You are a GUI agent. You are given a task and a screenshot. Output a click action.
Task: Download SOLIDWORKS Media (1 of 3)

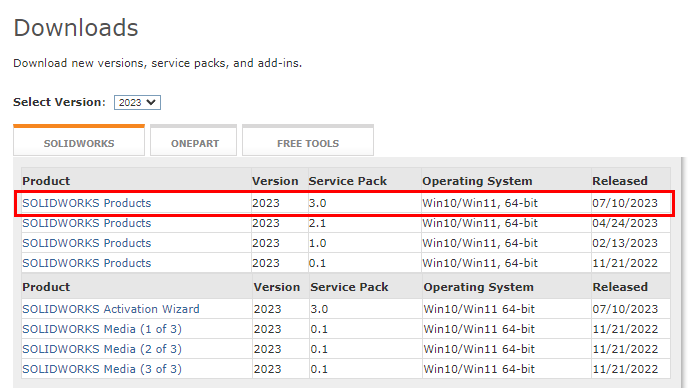tap(102, 329)
